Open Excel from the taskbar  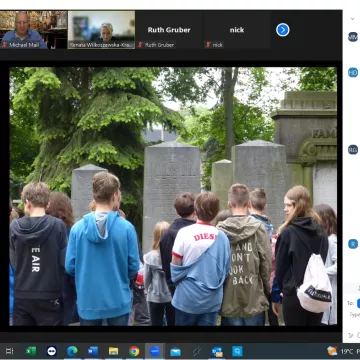tap(31, 351)
